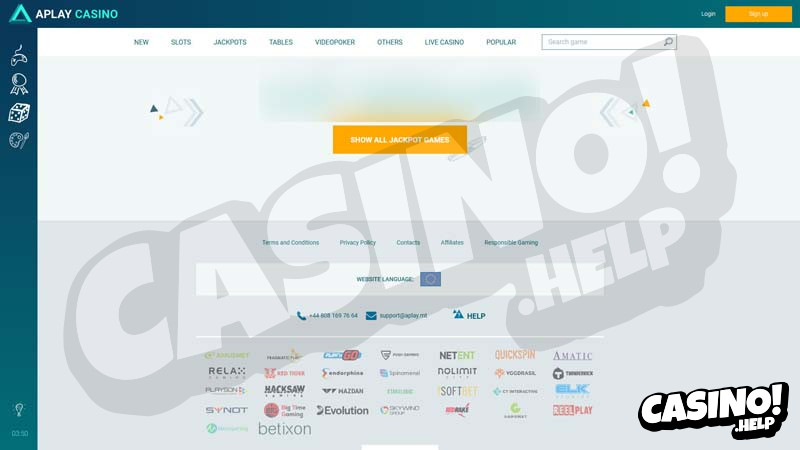Open the Synot provider logo
The height and width of the screenshot is (450, 800).
pyautogui.click(x=227, y=410)
